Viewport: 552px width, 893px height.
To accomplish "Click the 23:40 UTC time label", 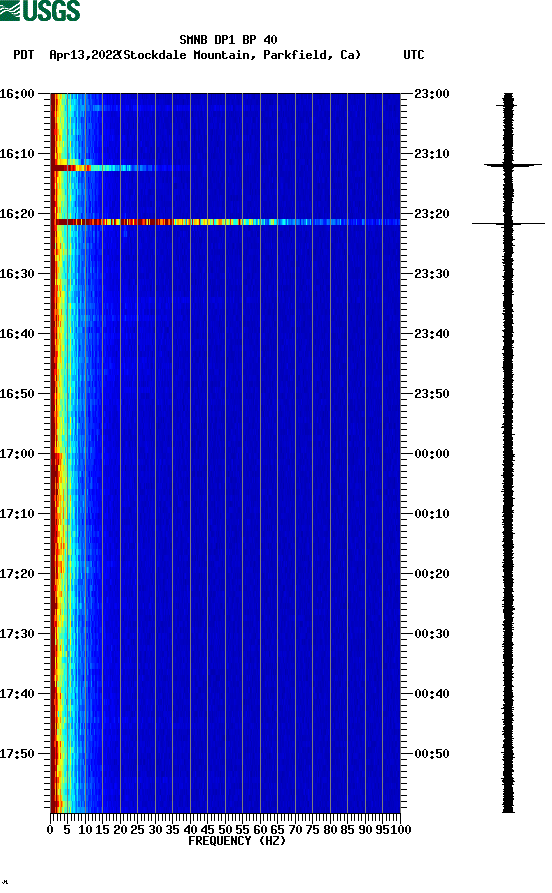I will pyautogui.click(x=432, y=334).
